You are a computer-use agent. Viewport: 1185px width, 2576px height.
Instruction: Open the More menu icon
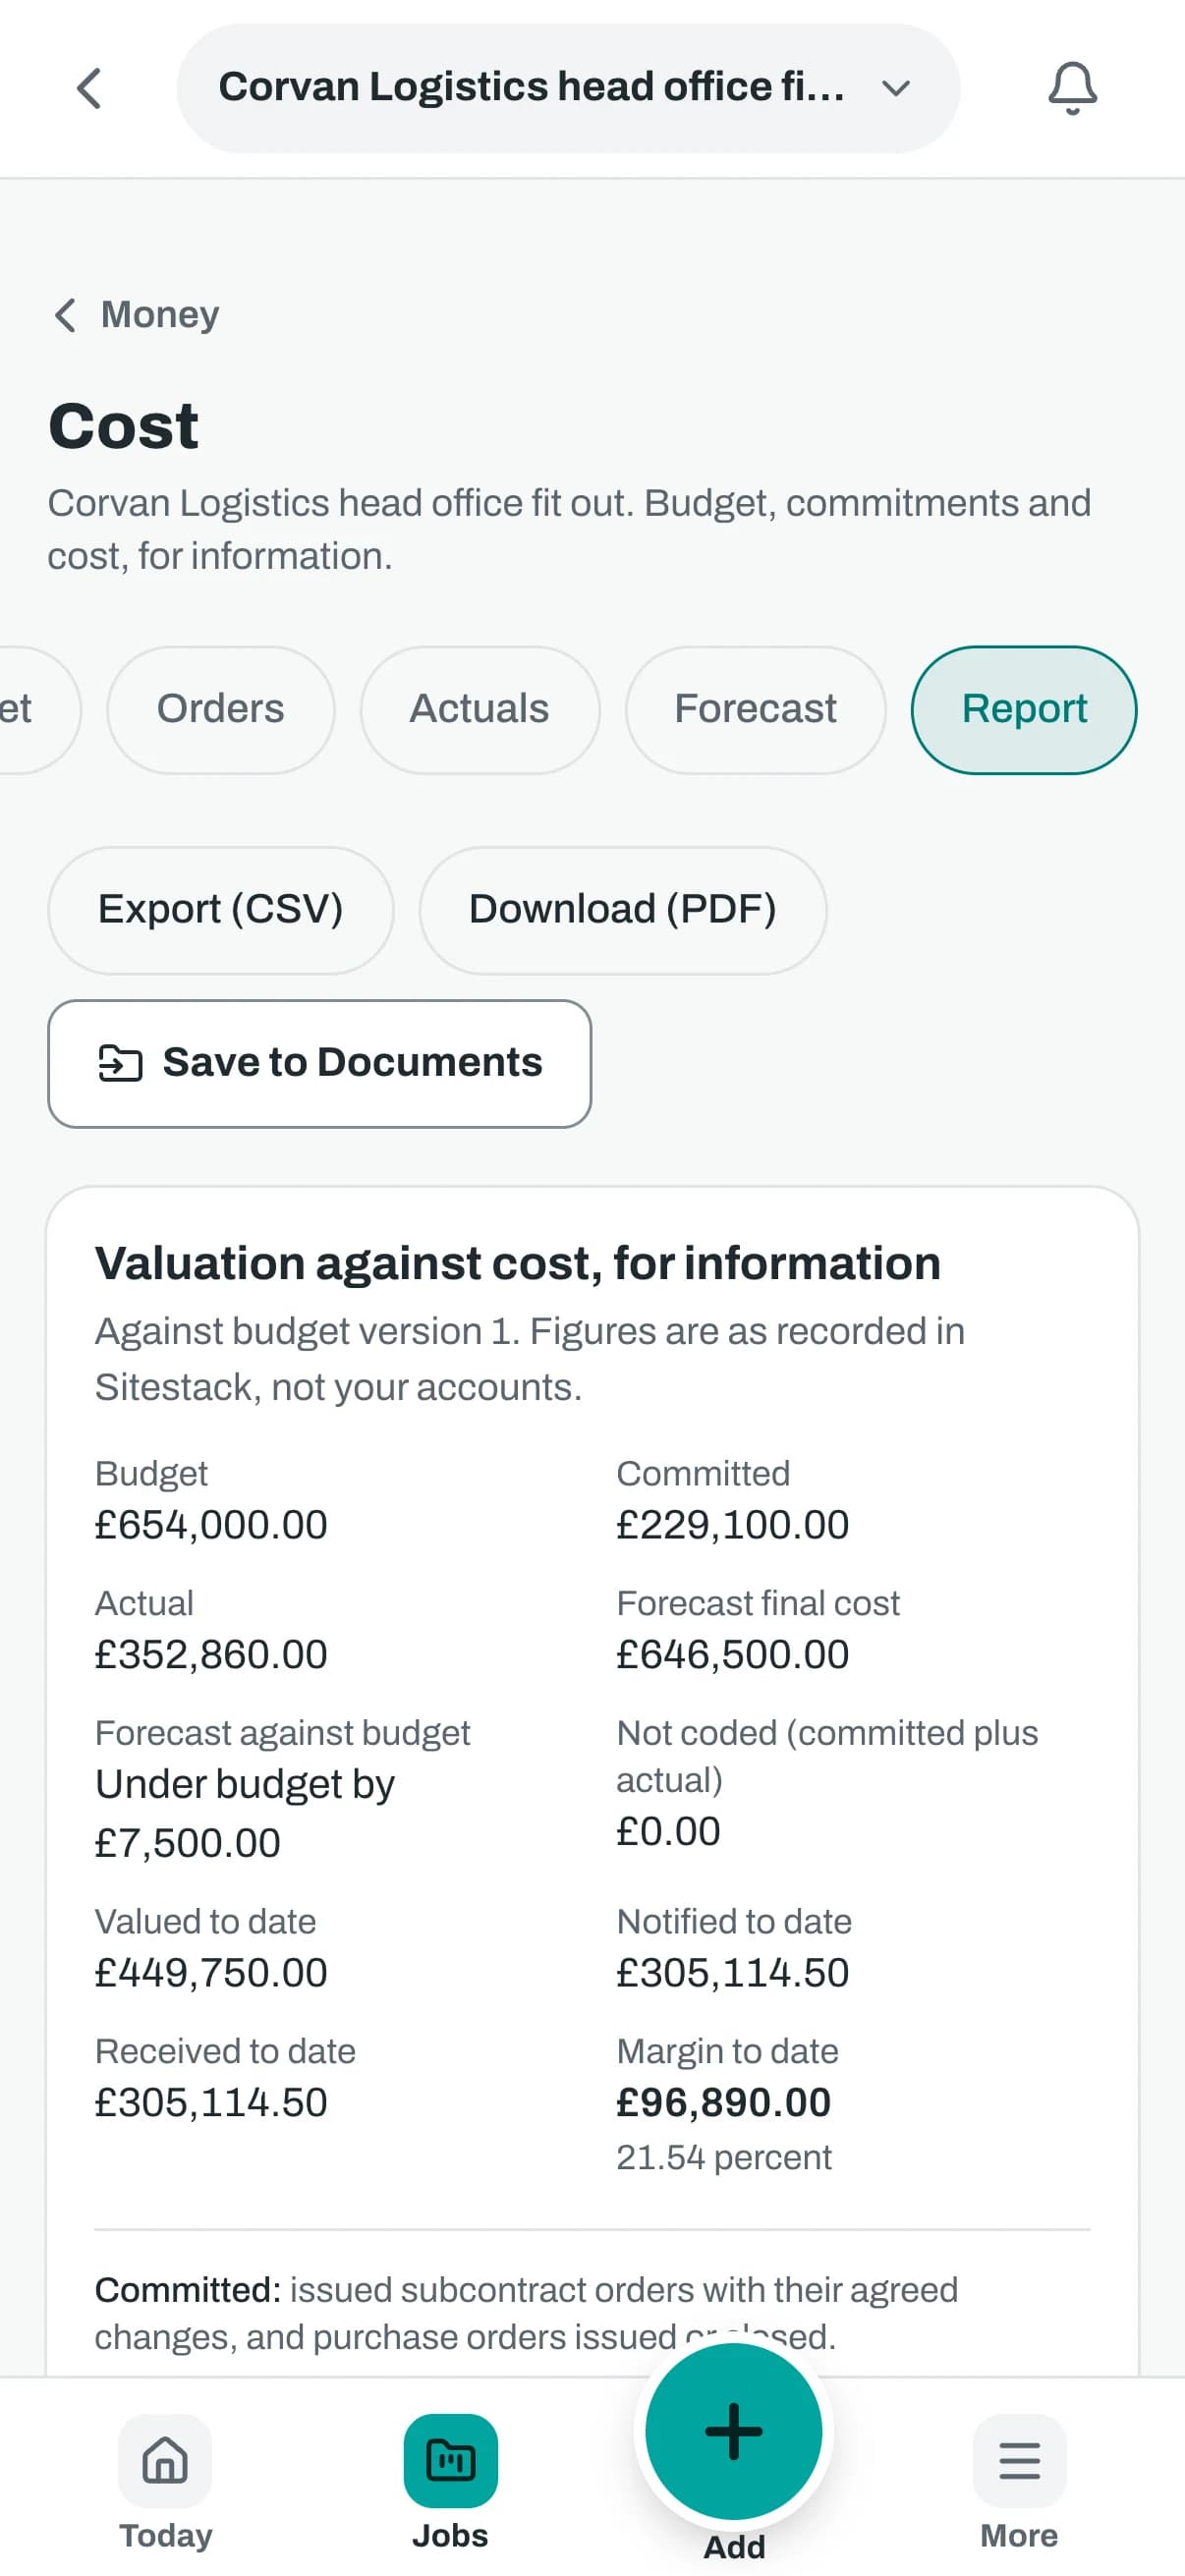(1019, 2460)
